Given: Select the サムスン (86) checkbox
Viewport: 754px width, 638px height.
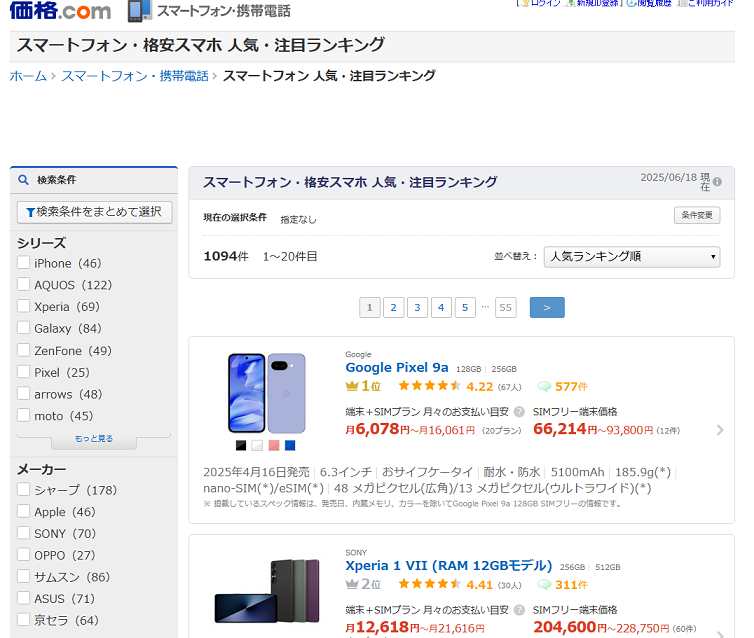Looking at the screenshot, I should coord(24,576).
